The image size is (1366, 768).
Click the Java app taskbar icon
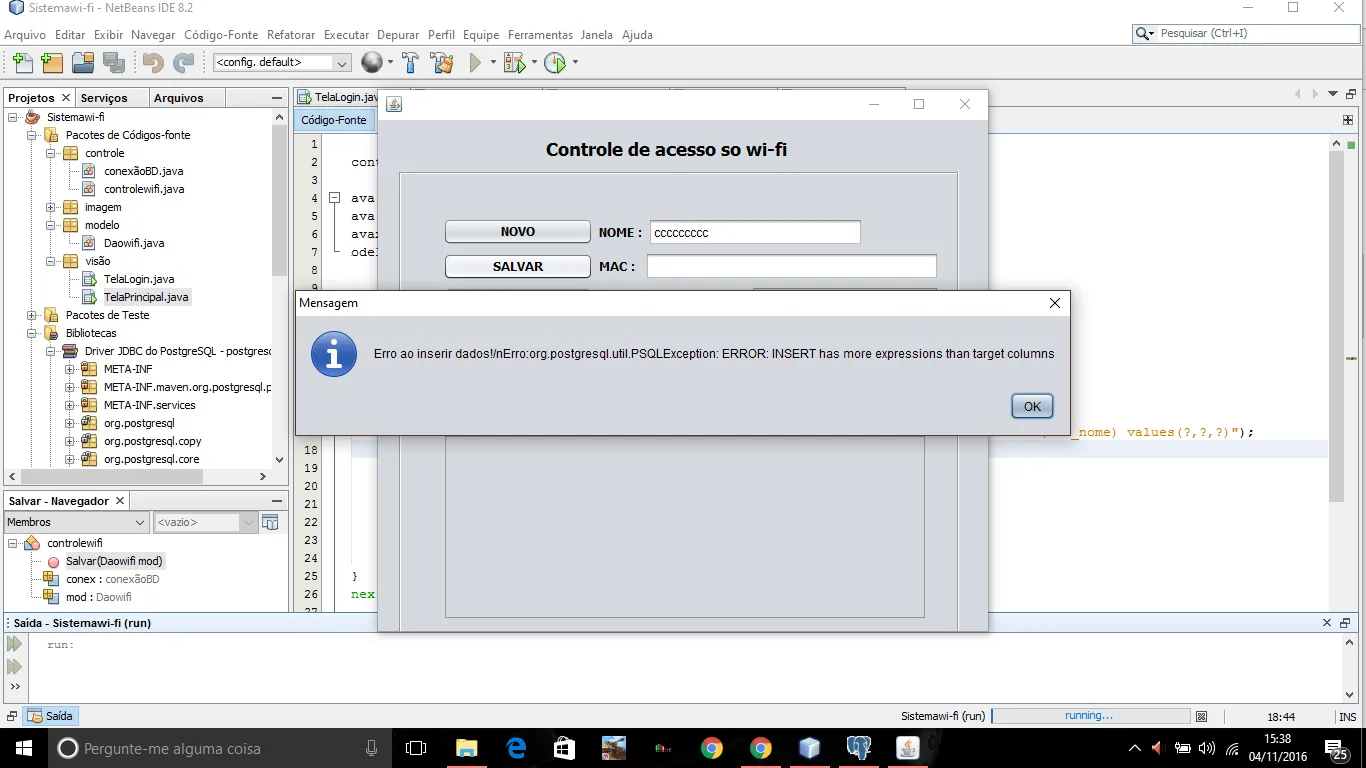(907, 748)
